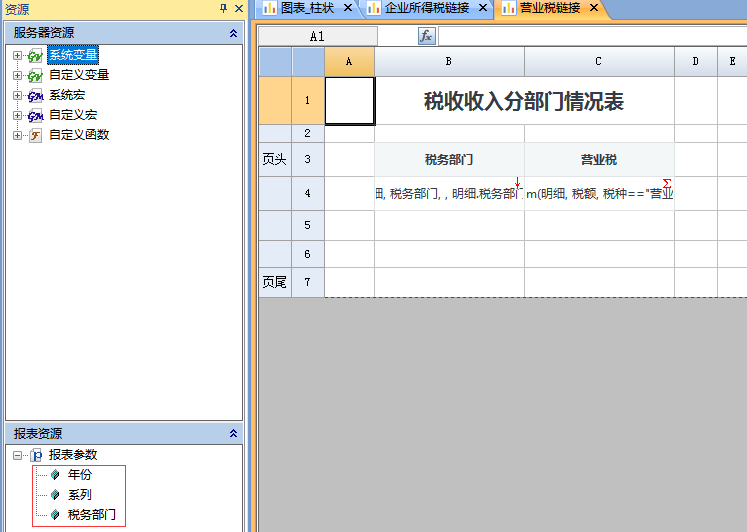Collapse the 服务器资源 section
The width and height of the screenshot is (747, 532).
coord(233,33)
